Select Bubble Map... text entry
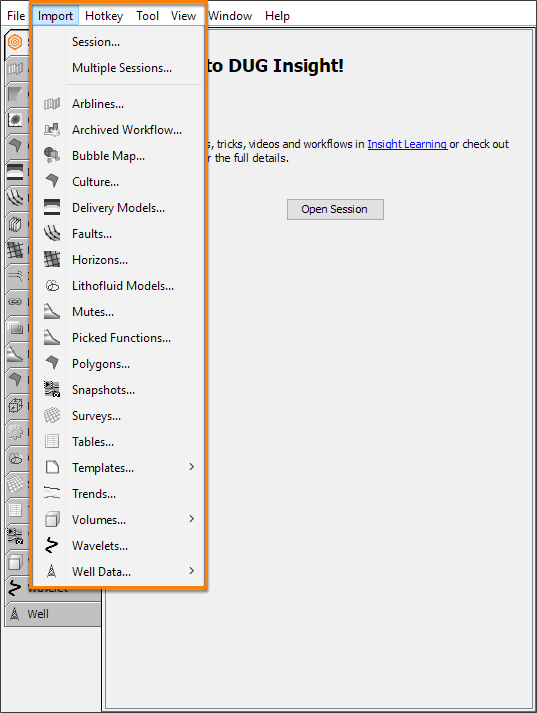The height and width of the screenshot is (713, 537). coord(108,156)
